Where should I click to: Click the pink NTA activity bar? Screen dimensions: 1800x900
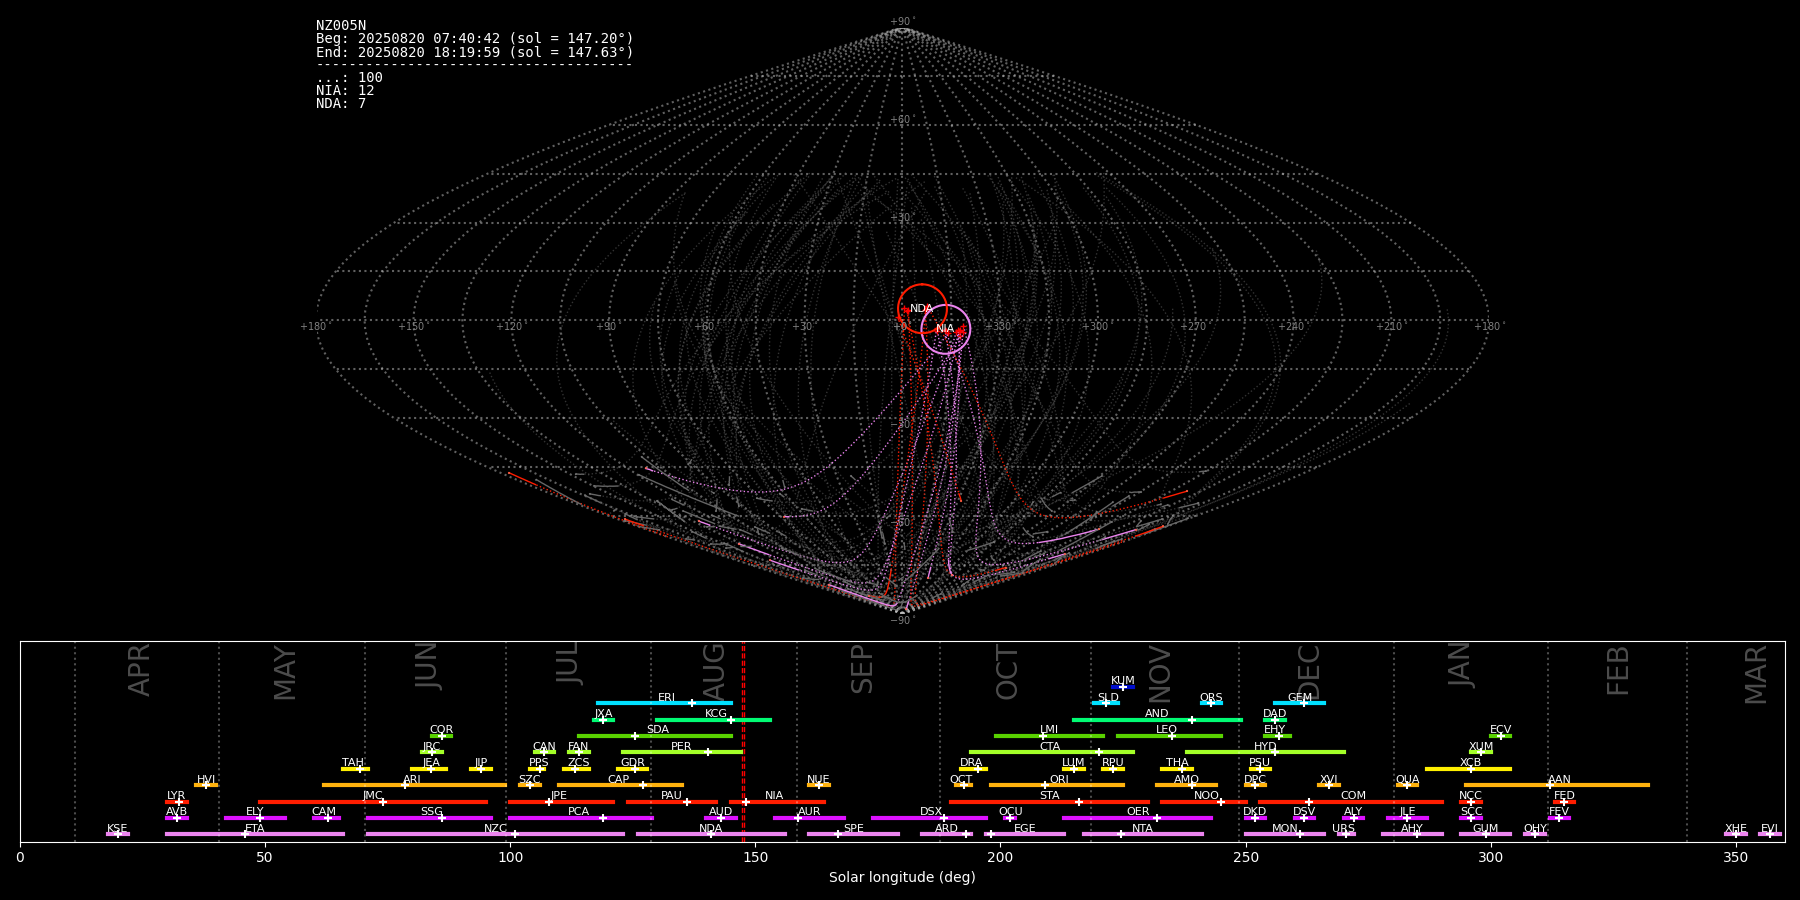(1143, 834)
